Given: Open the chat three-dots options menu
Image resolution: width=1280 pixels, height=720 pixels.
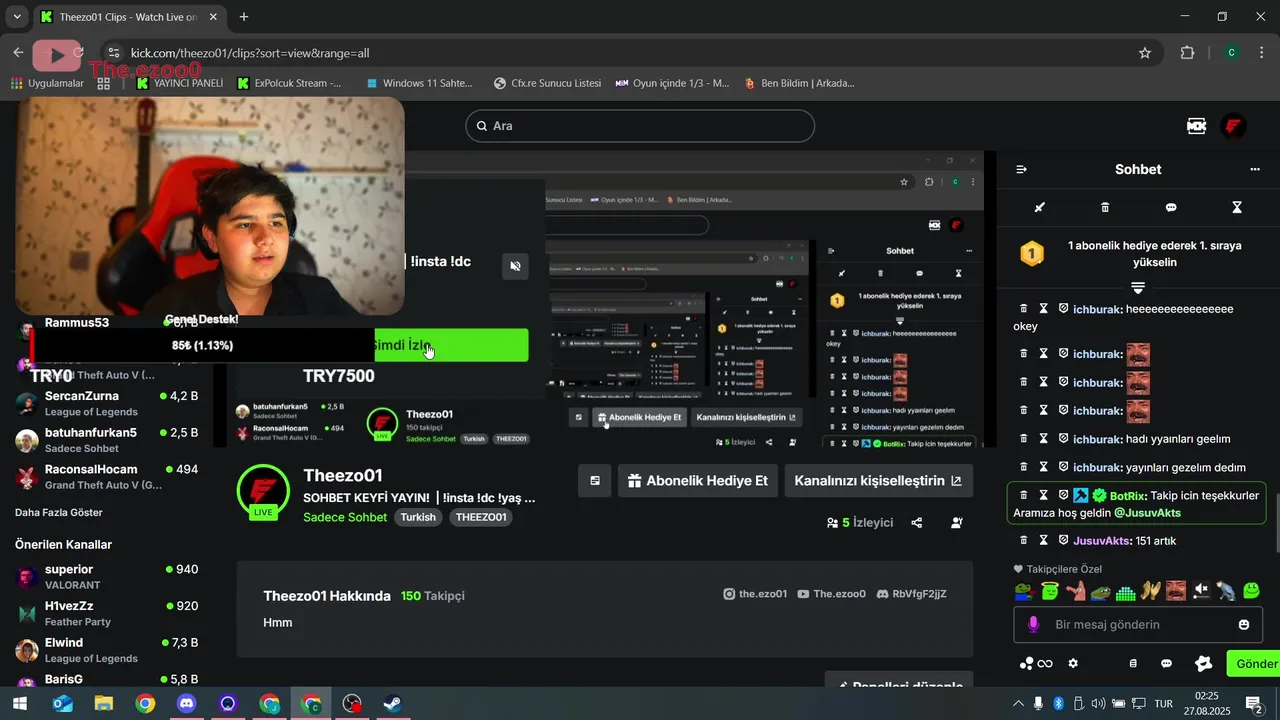Looking at the screenshot, I should tap(1255, 169).
